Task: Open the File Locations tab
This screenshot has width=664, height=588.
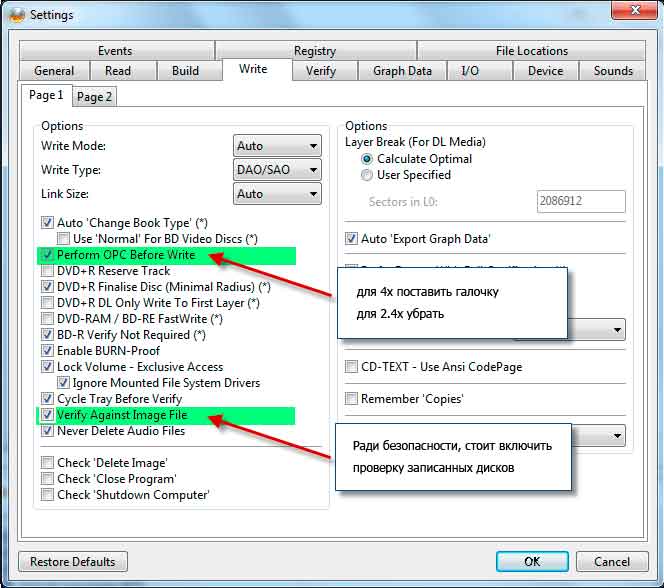Action: pyautogui.click(x=531, y=51)
